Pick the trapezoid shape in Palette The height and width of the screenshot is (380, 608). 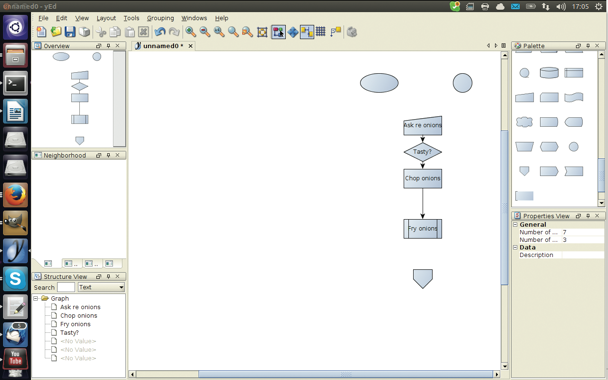point(524,146)
